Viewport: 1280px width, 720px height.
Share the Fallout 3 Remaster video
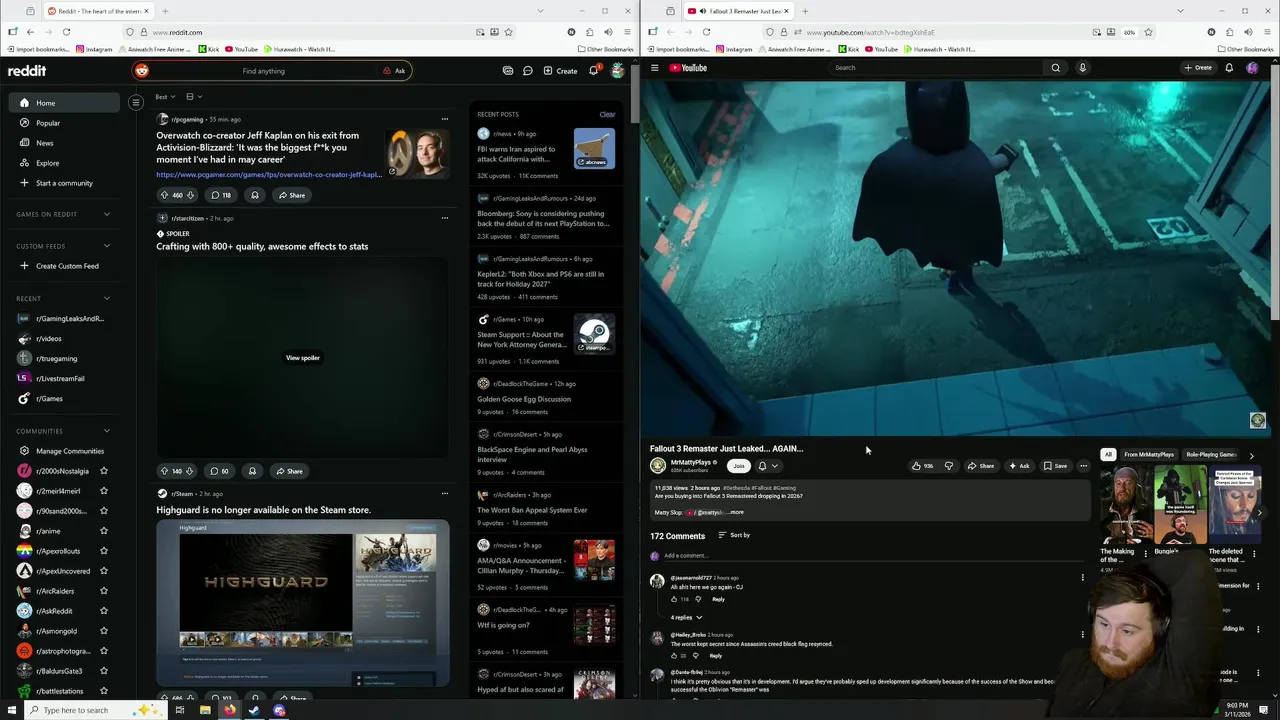point(981,466)
